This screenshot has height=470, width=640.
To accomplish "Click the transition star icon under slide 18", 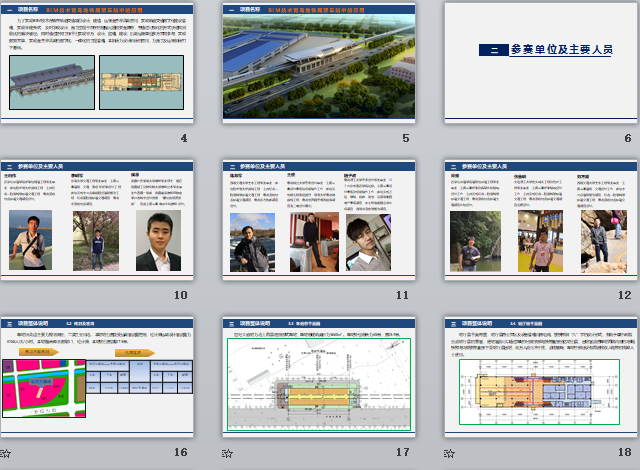I will point(450,453).
